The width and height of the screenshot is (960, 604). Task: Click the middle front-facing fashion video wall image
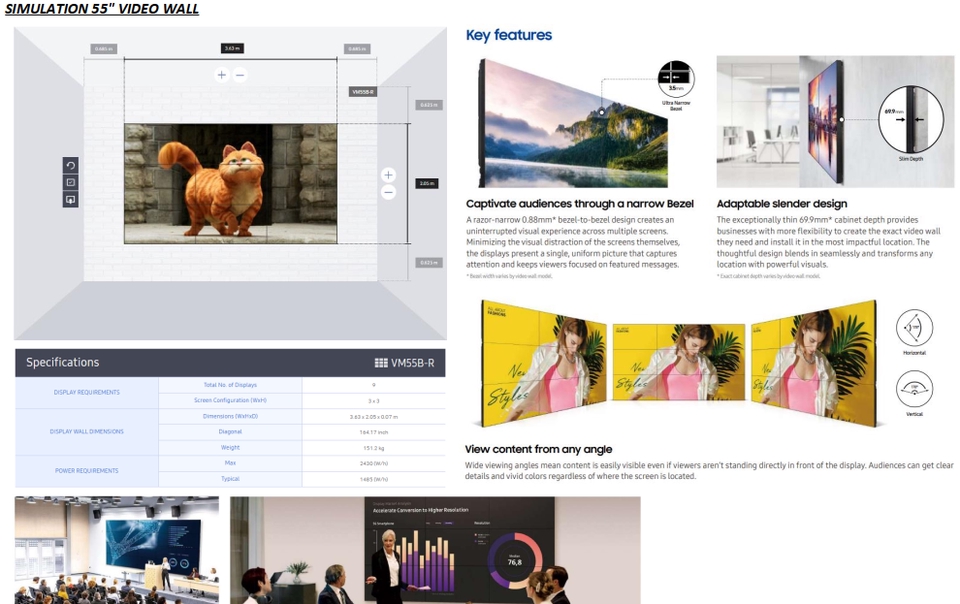pos(678,362)
